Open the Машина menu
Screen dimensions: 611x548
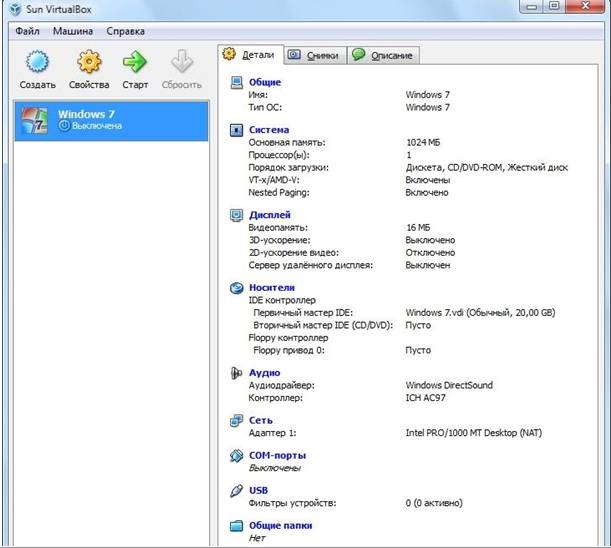[x=73, y=31]
